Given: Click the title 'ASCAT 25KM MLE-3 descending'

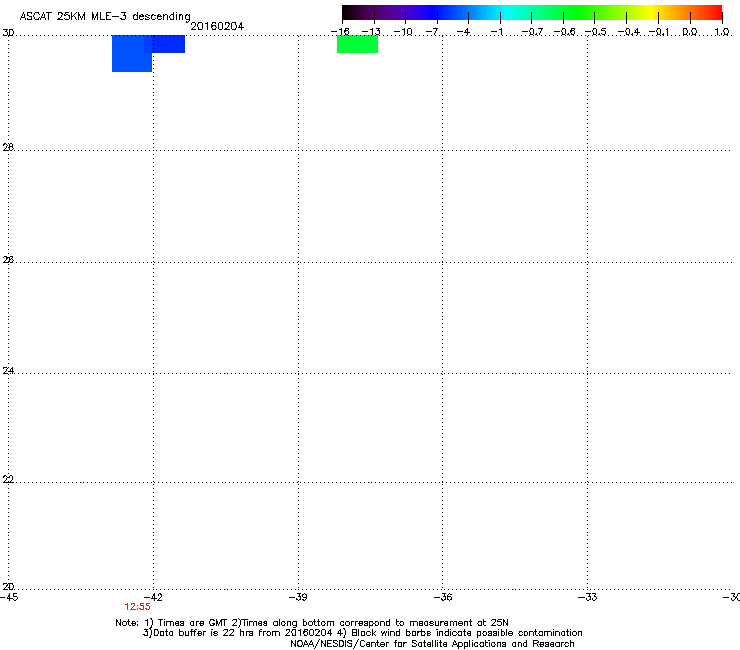Looking at the screenshot, I should coord(105,16).
